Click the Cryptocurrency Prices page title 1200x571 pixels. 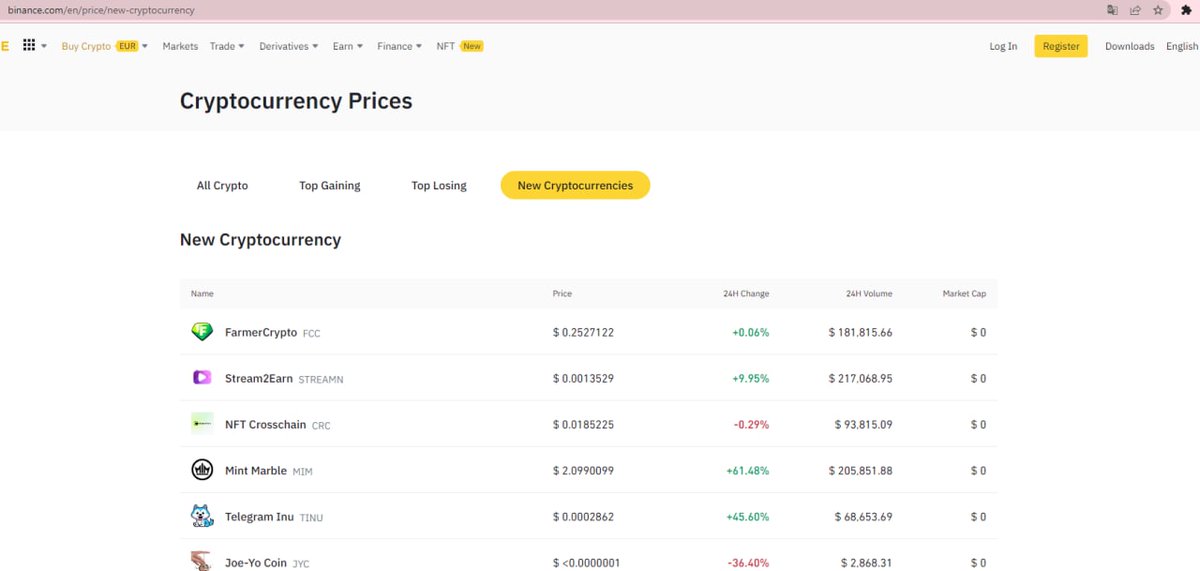[x=296, y=101]
